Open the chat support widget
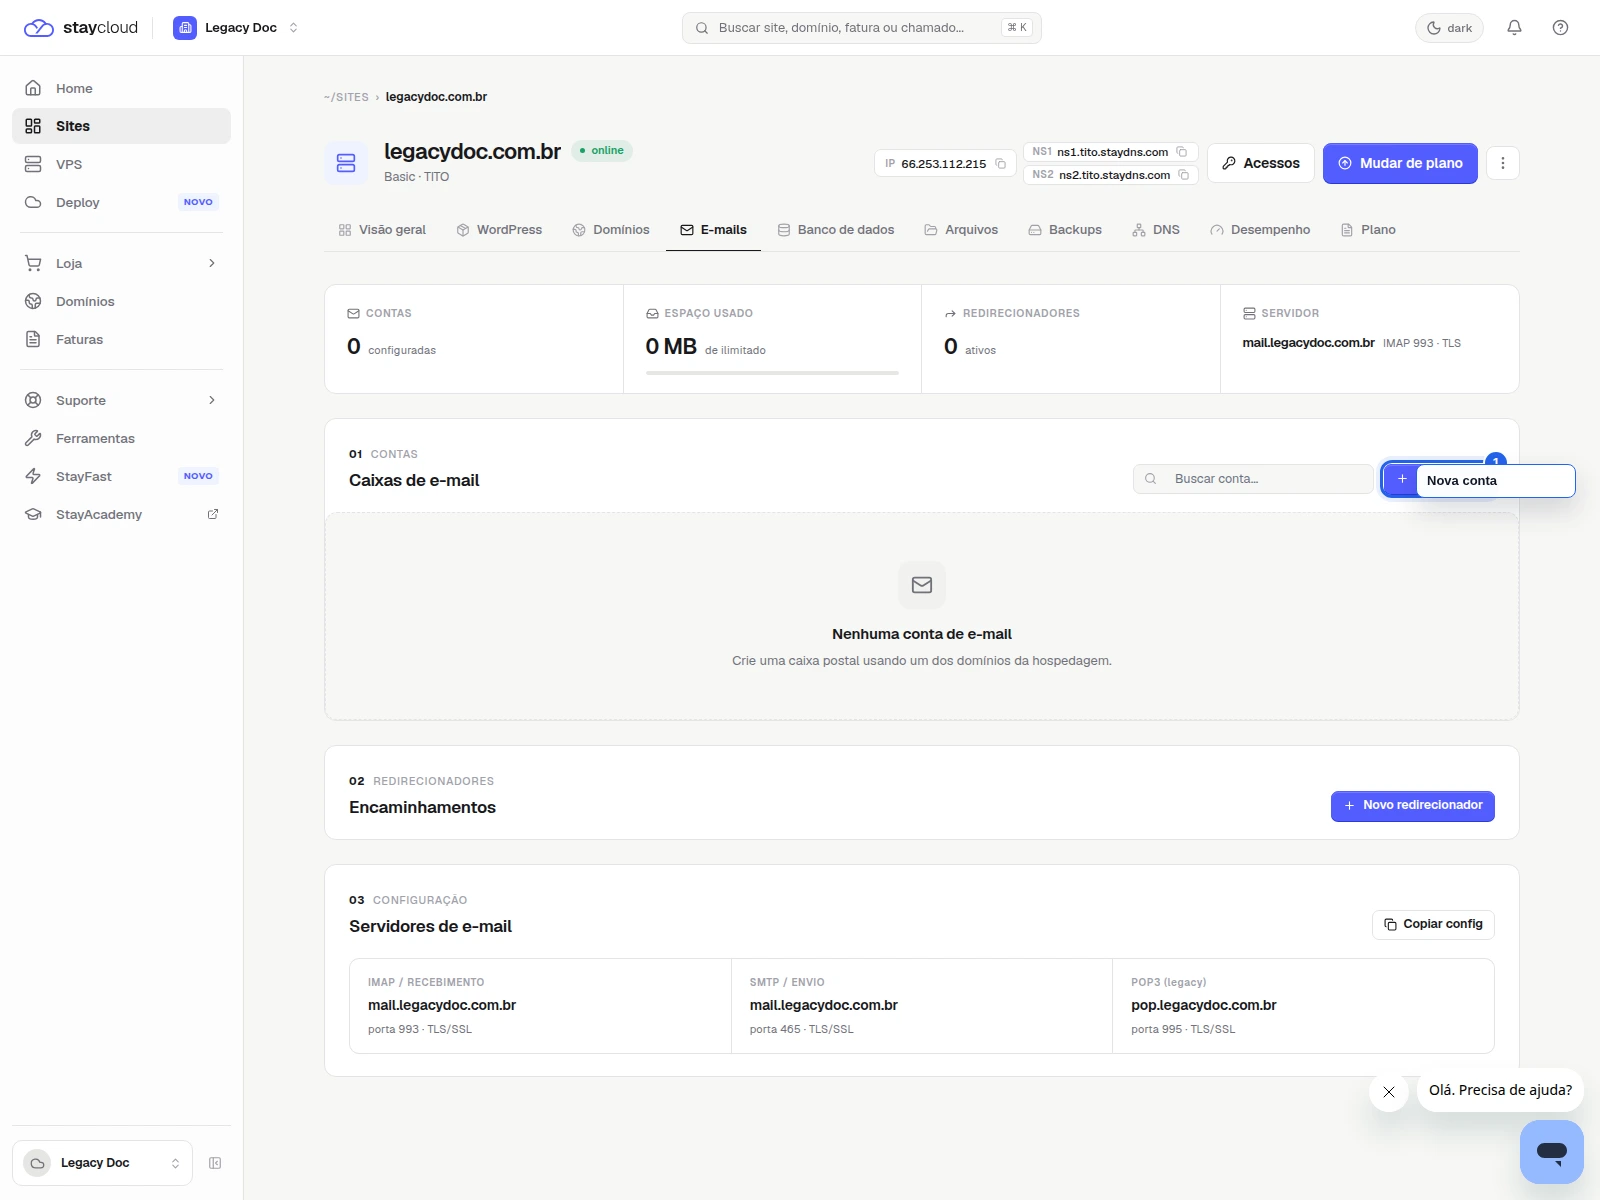 click(1552, 1152)
